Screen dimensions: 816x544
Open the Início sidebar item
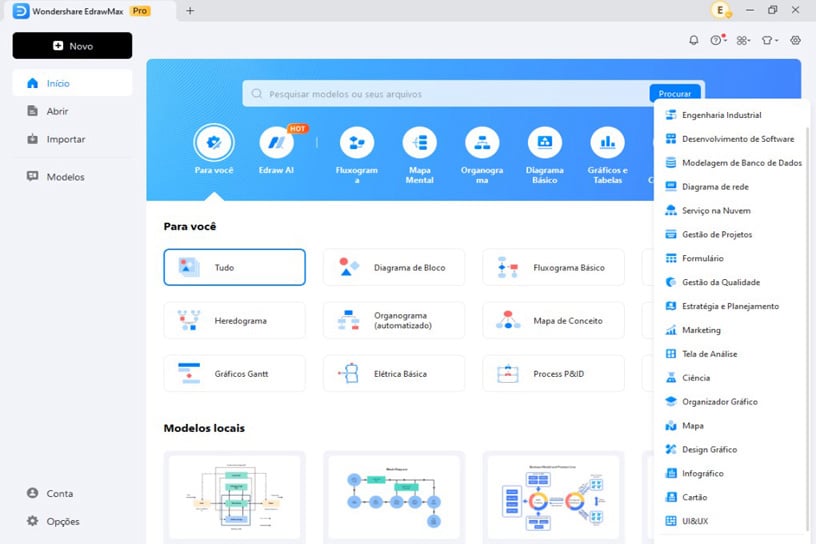pyautogui.click(x=72, y=83)
